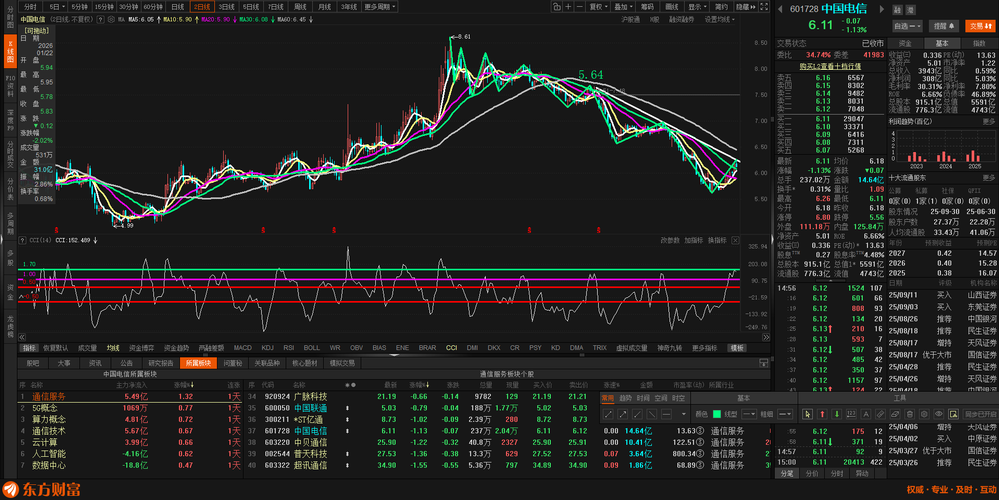Click the orange 交易 trade button

(978, 26)
